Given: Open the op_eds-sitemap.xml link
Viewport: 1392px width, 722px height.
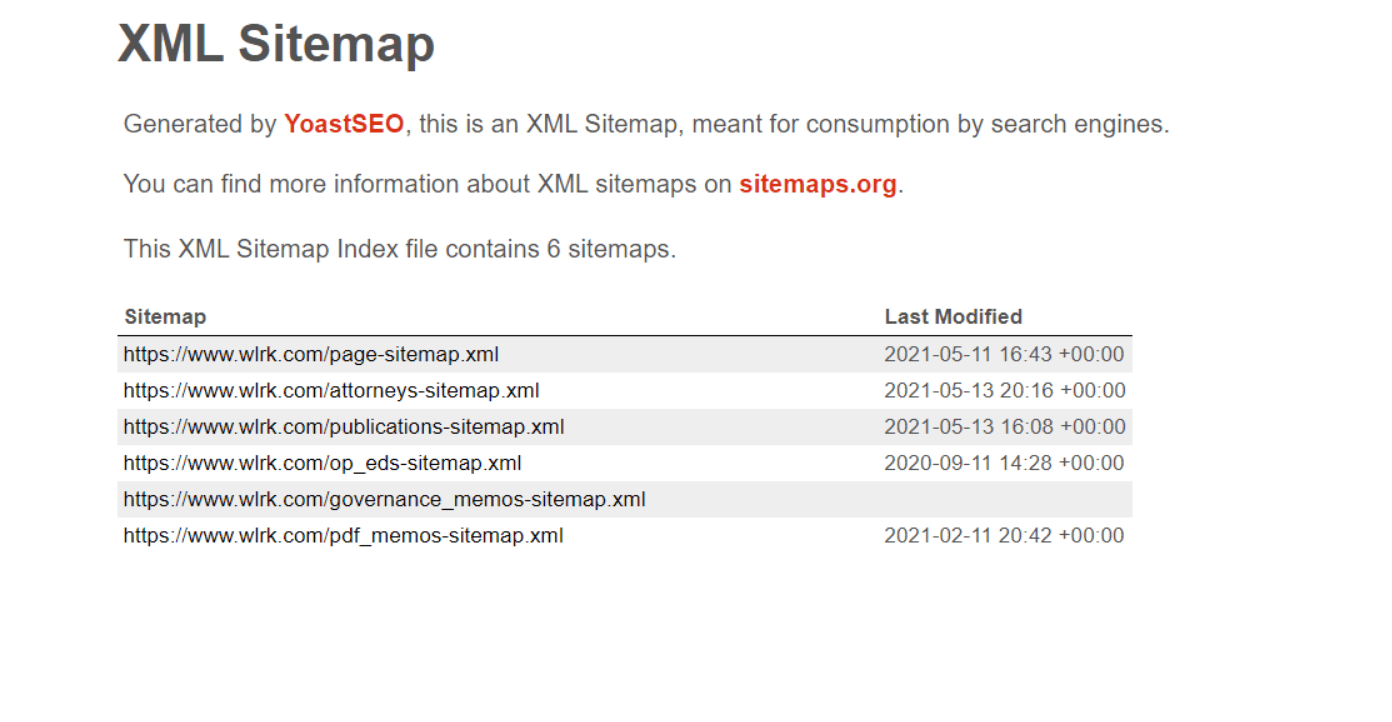Looking at the screenshot, I should click(x=322, y=463).
